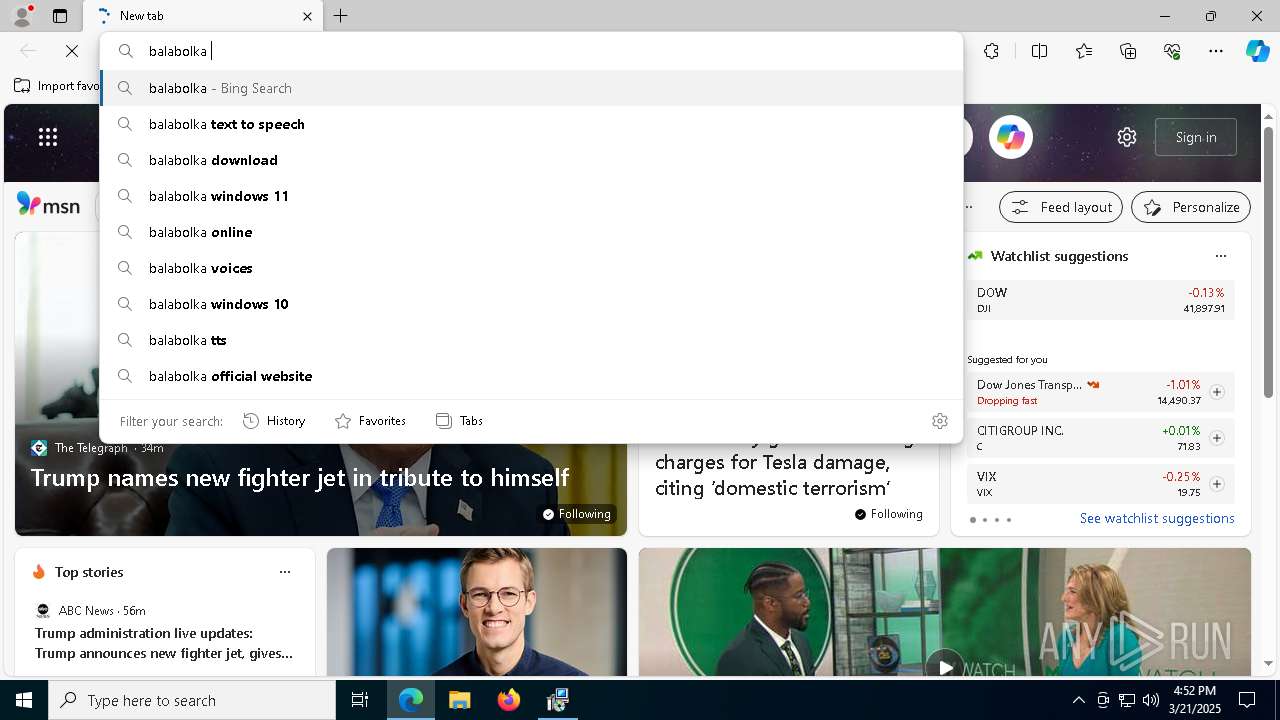Select 'balabolka tts' suggestion
Screen dimensions: 1280x720
click(531, 340)
